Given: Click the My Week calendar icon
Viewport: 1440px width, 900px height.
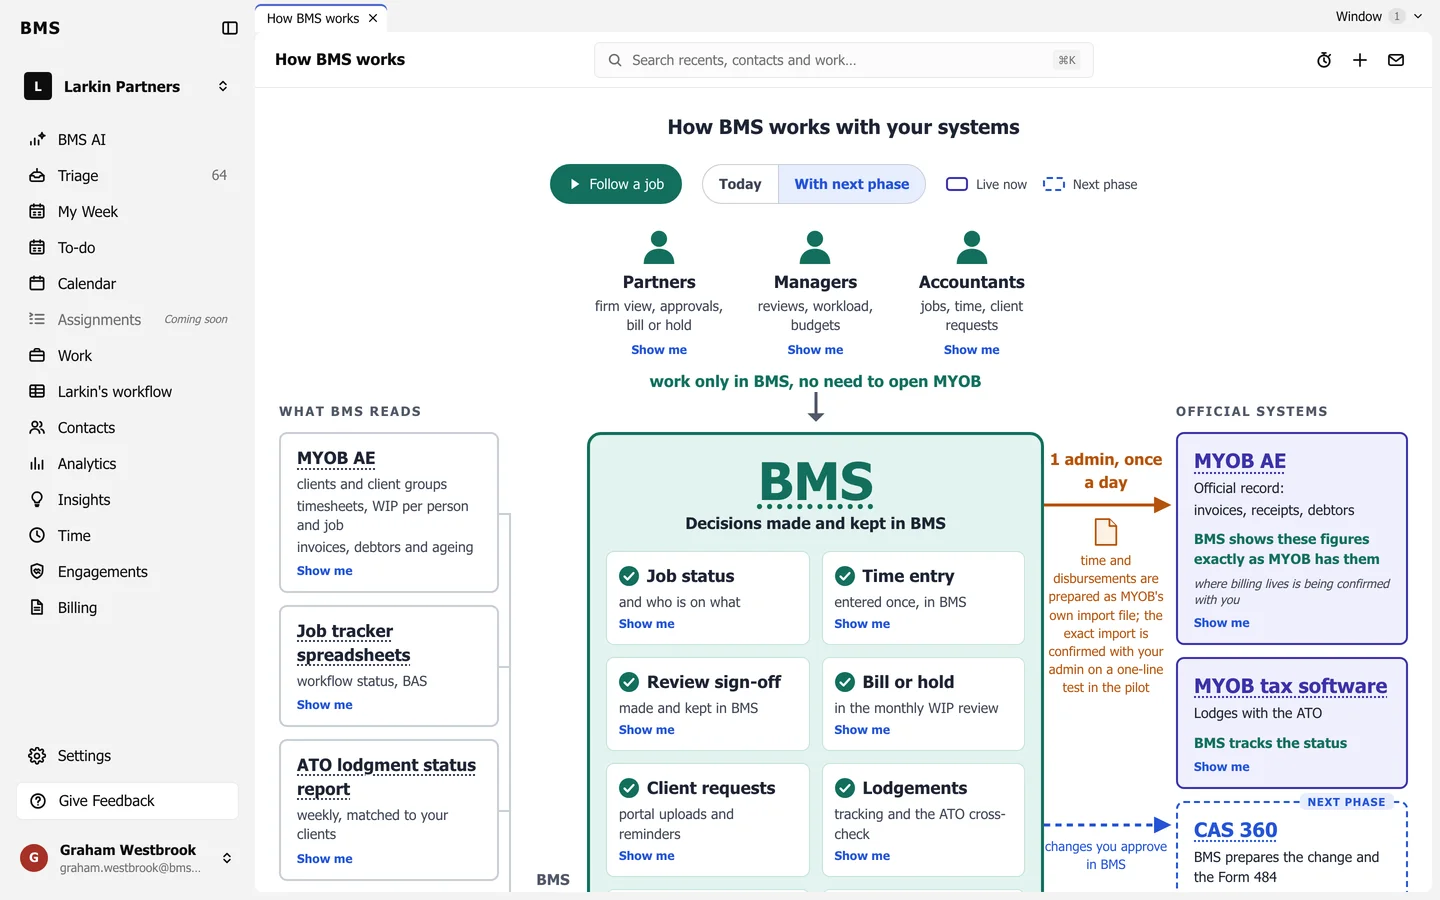Looking at the screenshot, I should coord(37,212).
